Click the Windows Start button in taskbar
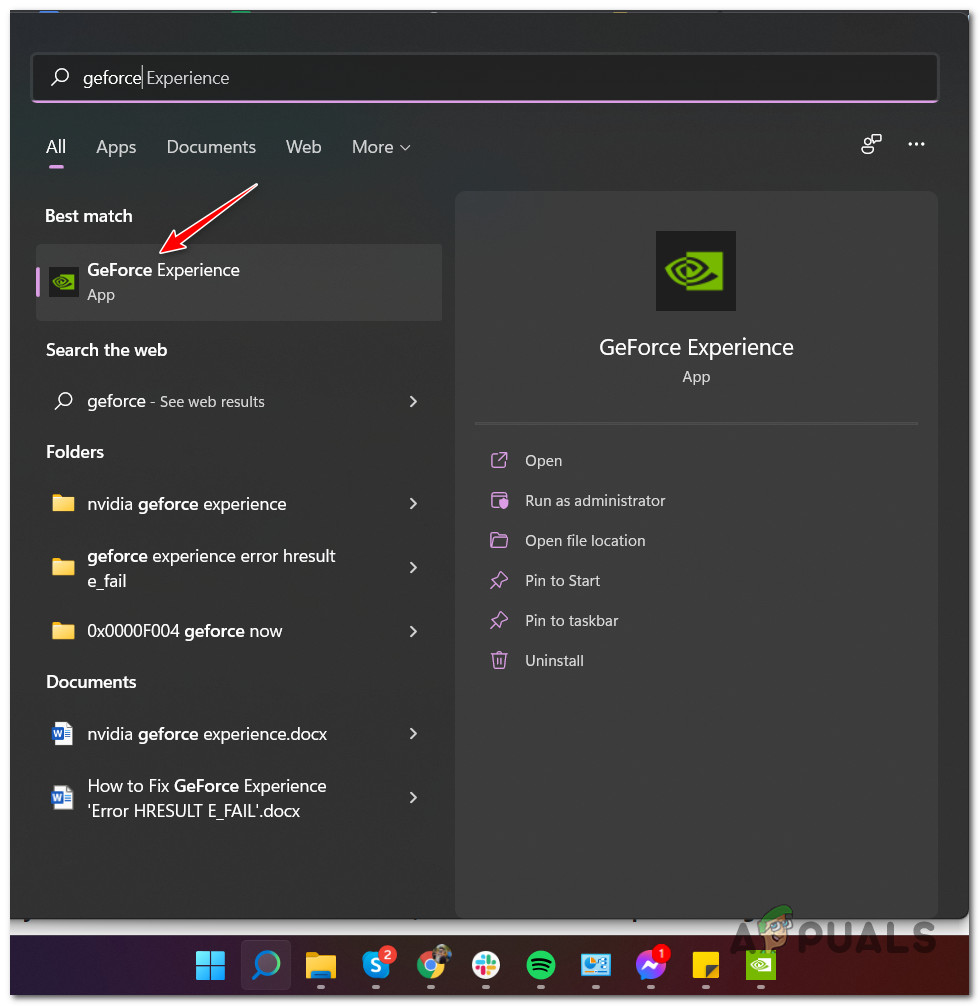980x1006 pixels. [210, 964]
